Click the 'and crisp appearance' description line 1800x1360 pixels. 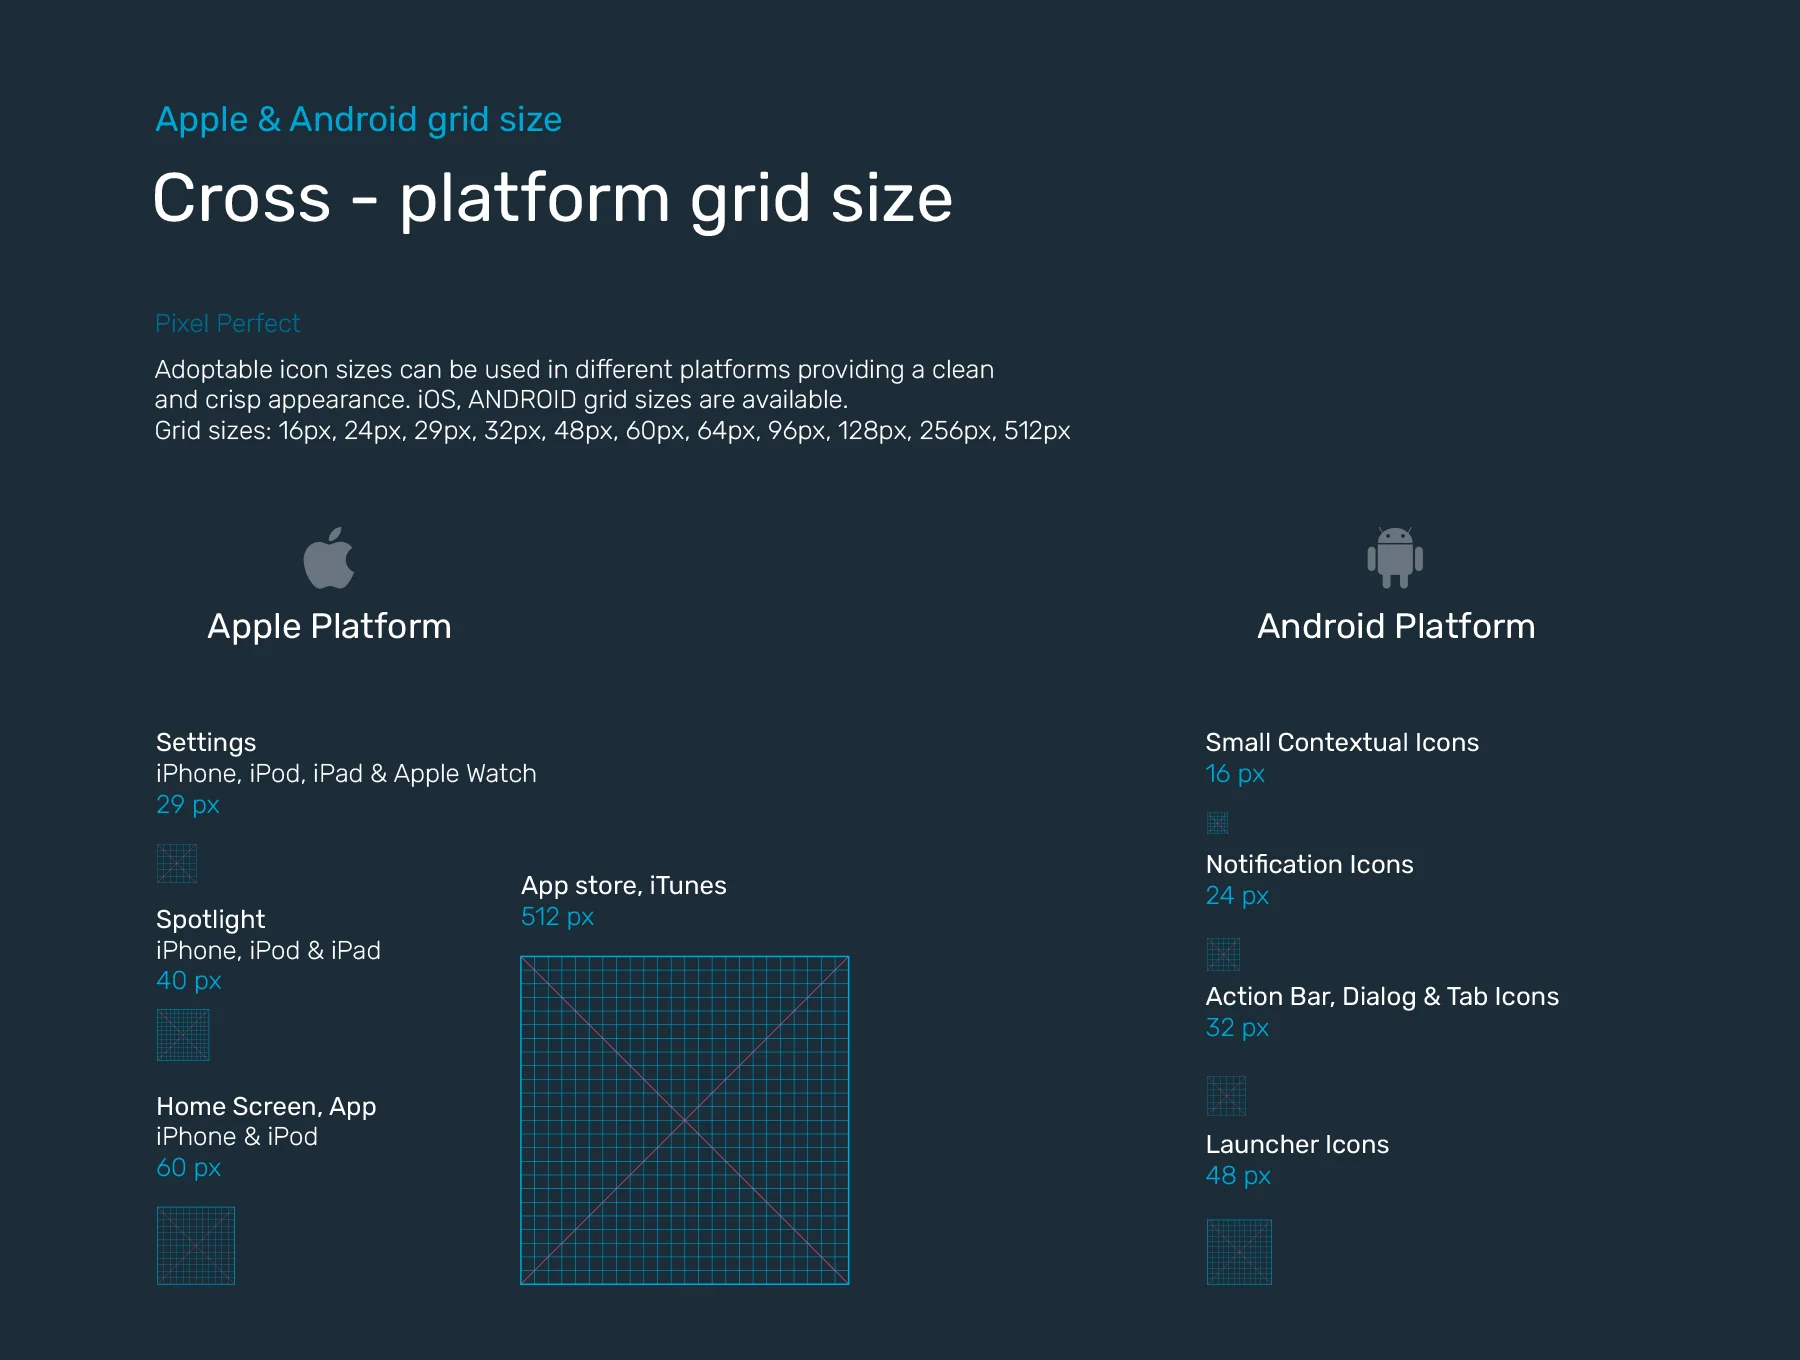pyautogui.click(x=501, y=400)
